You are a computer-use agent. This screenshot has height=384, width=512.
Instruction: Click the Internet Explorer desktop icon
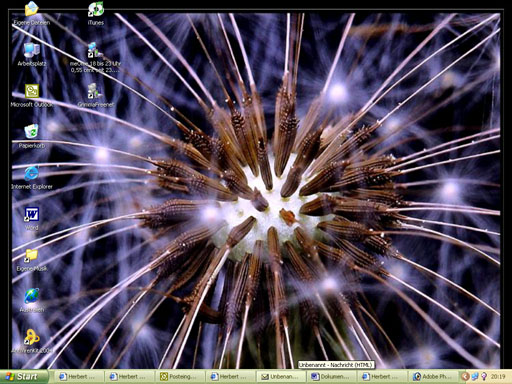tap(32, 177)
